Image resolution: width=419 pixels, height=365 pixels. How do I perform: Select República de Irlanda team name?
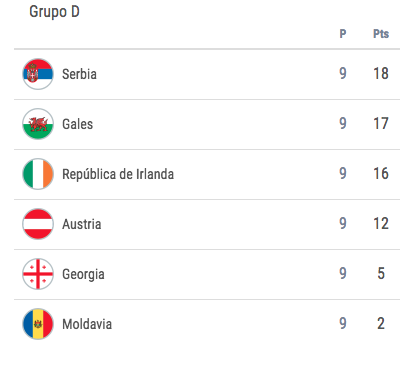tap(118, 174)
